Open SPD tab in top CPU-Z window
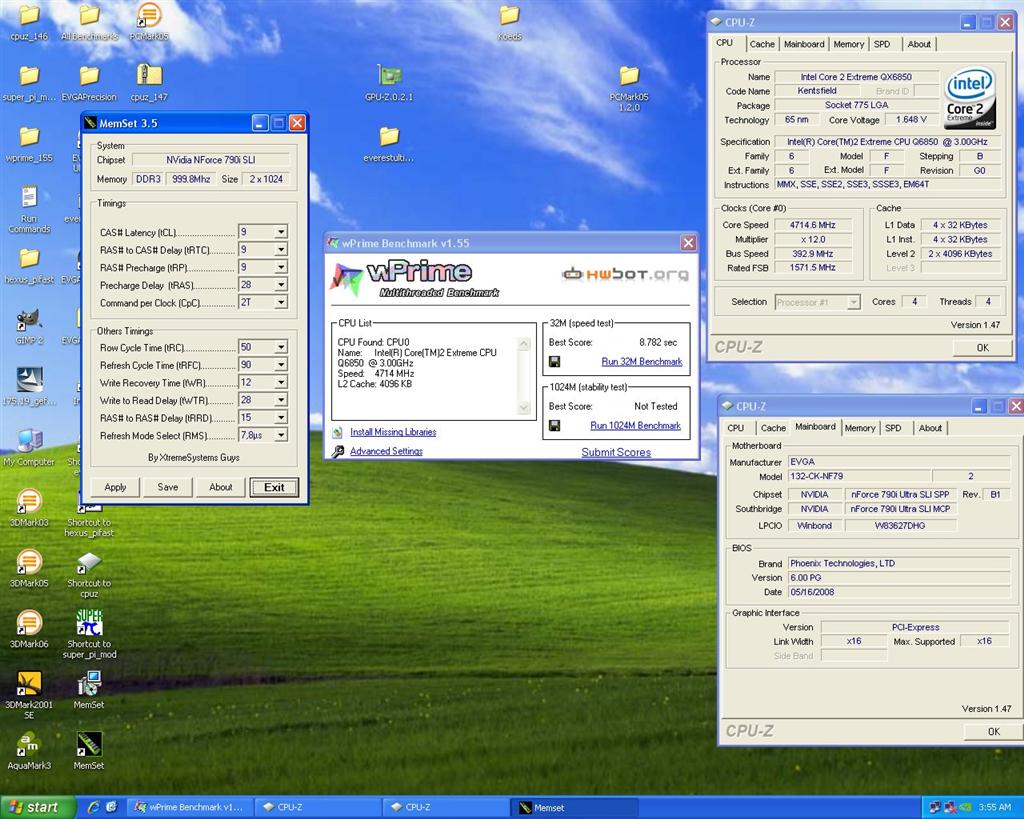The height and width of the screenshot is (819, 1024). click(882, 44)
